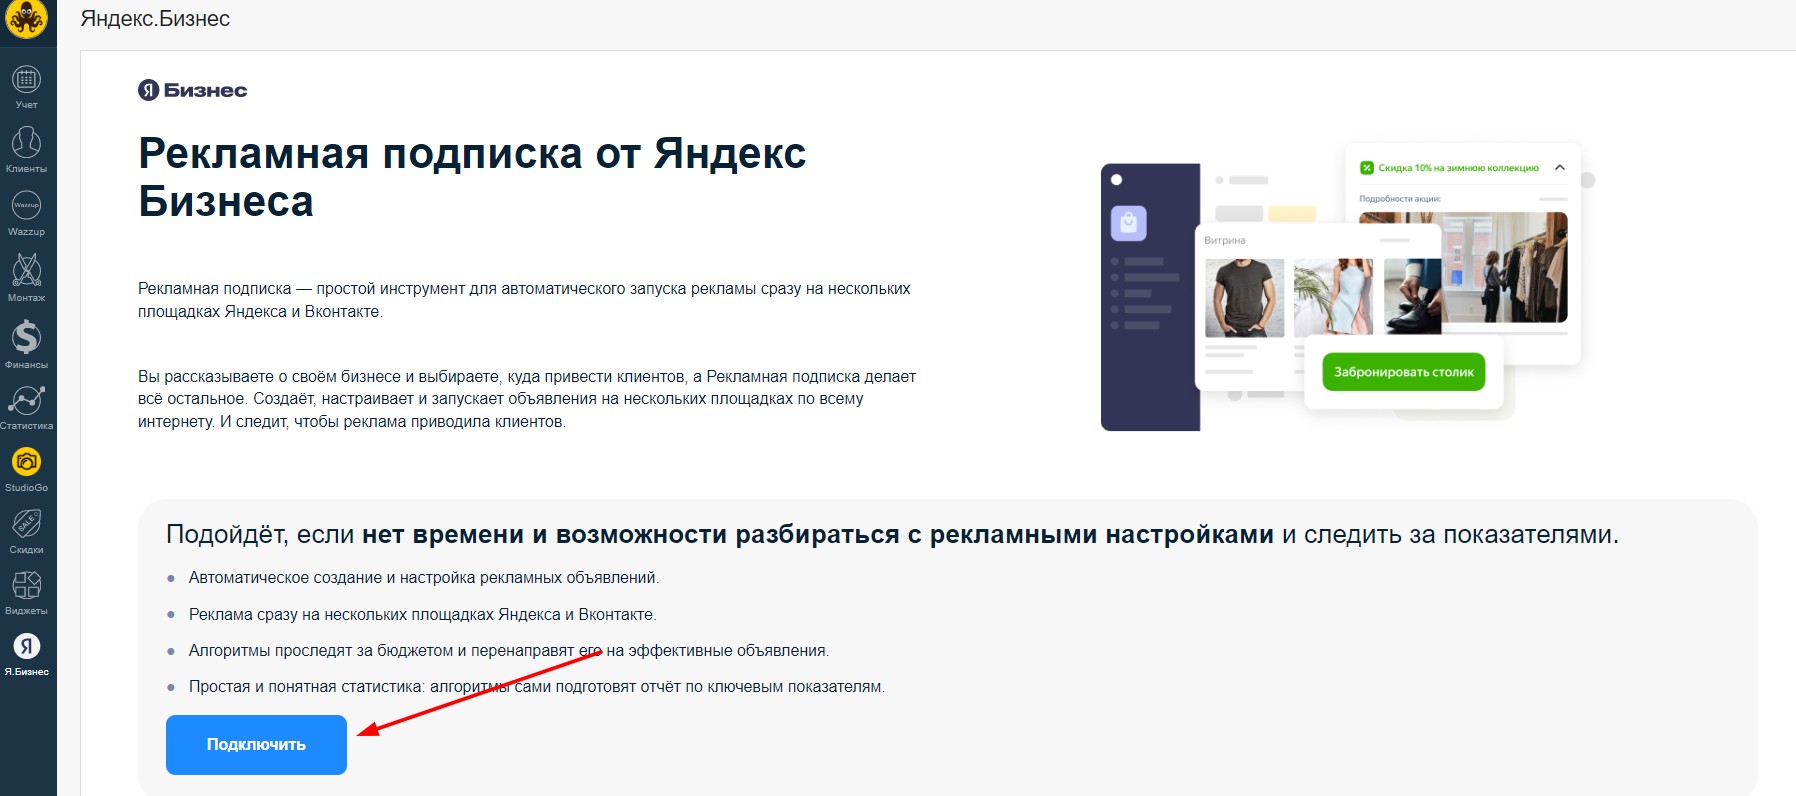The height and width of the screenshot is (796, 1796).
Task: Click bullet Реклама сразу на нескольких площадках
Action: tap(422, 614)
